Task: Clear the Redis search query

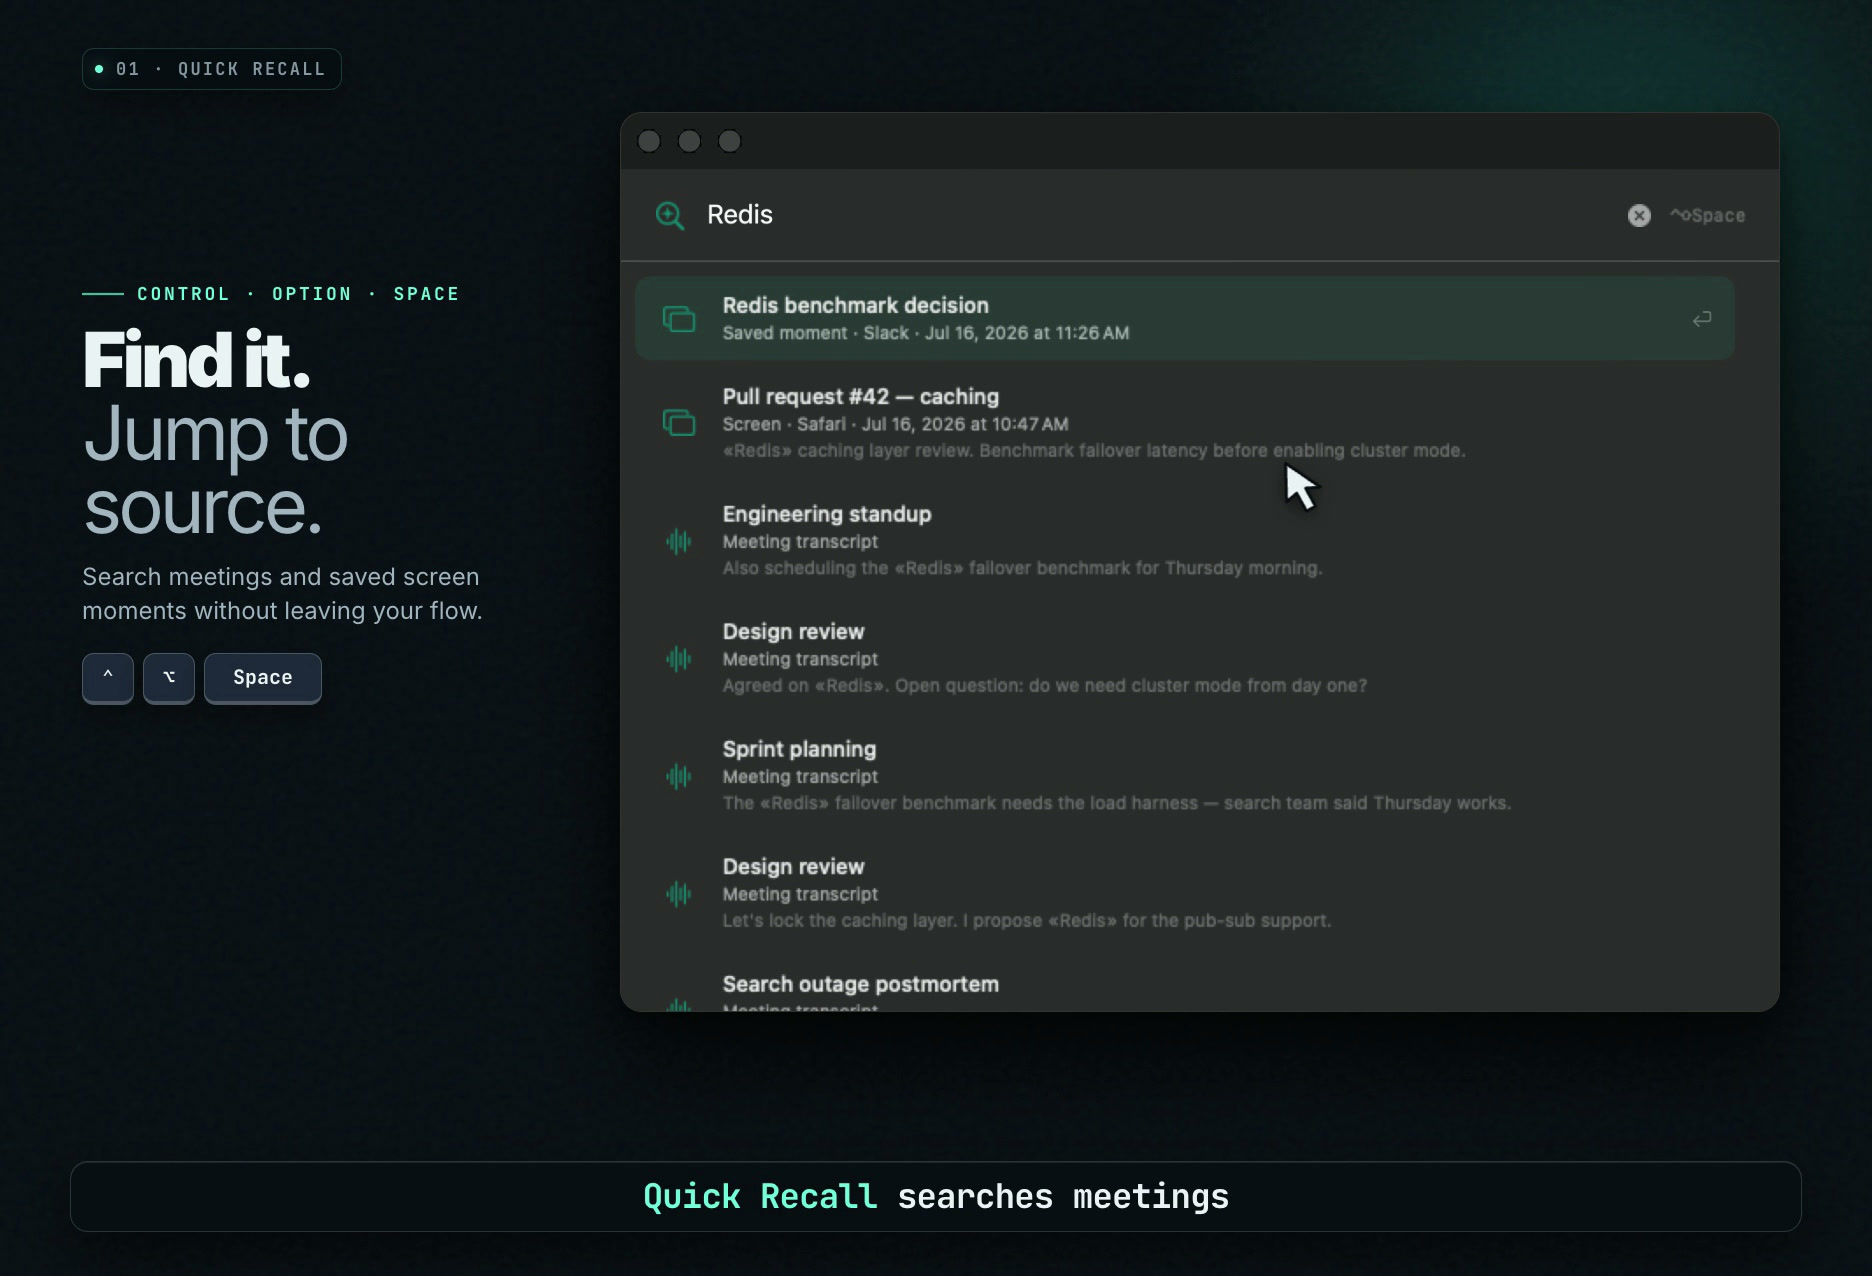Action: tap(1639, 215)
